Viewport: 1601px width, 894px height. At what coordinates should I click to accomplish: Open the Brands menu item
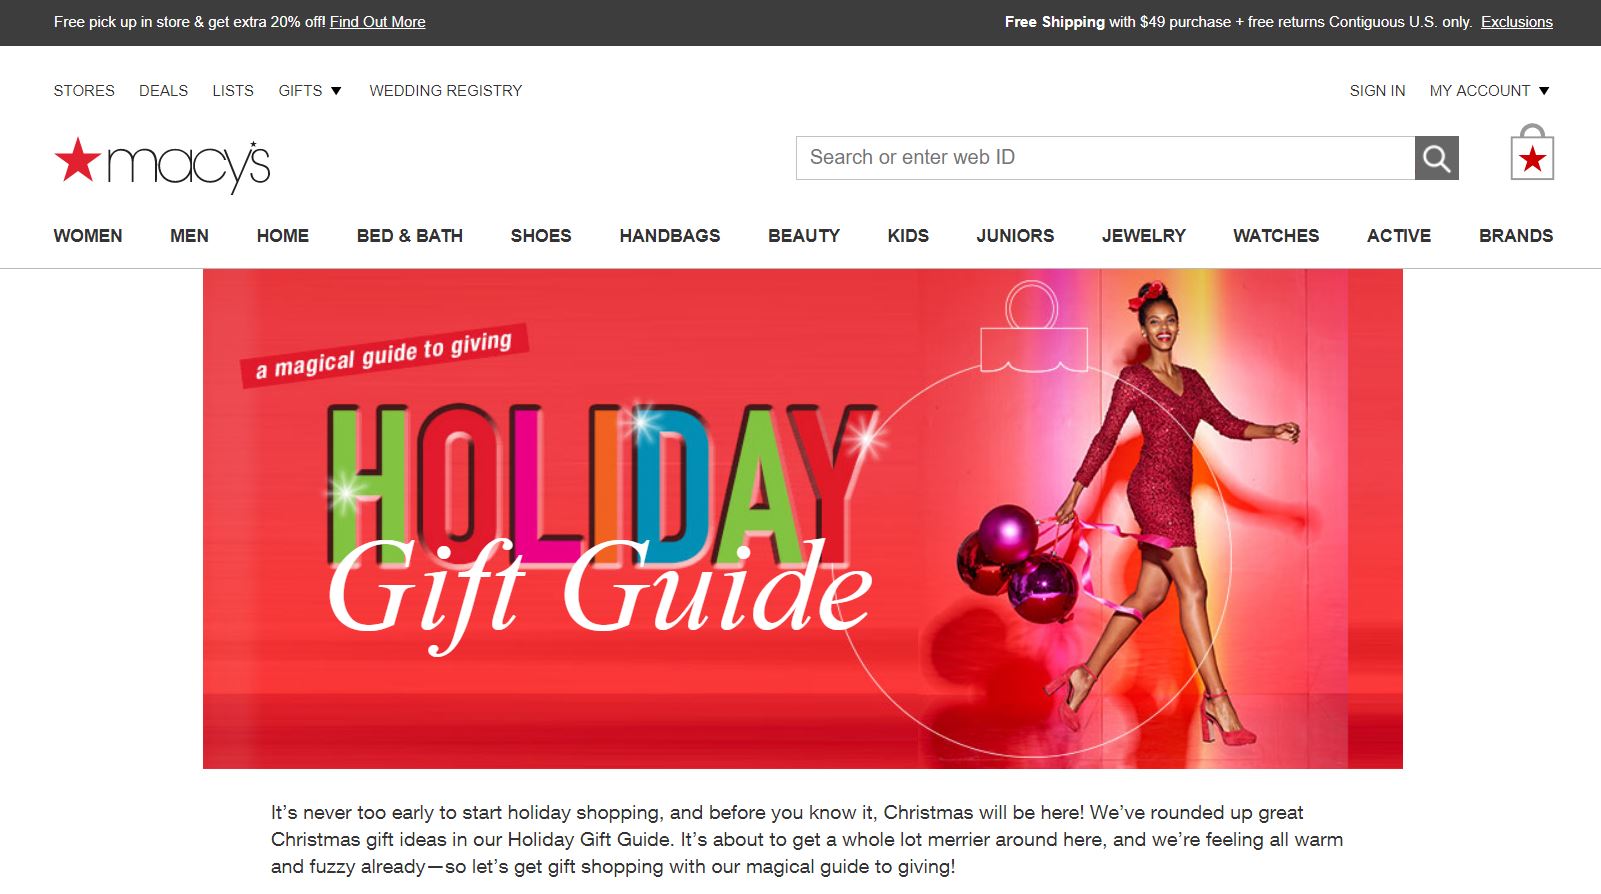tap(1516, 236)
